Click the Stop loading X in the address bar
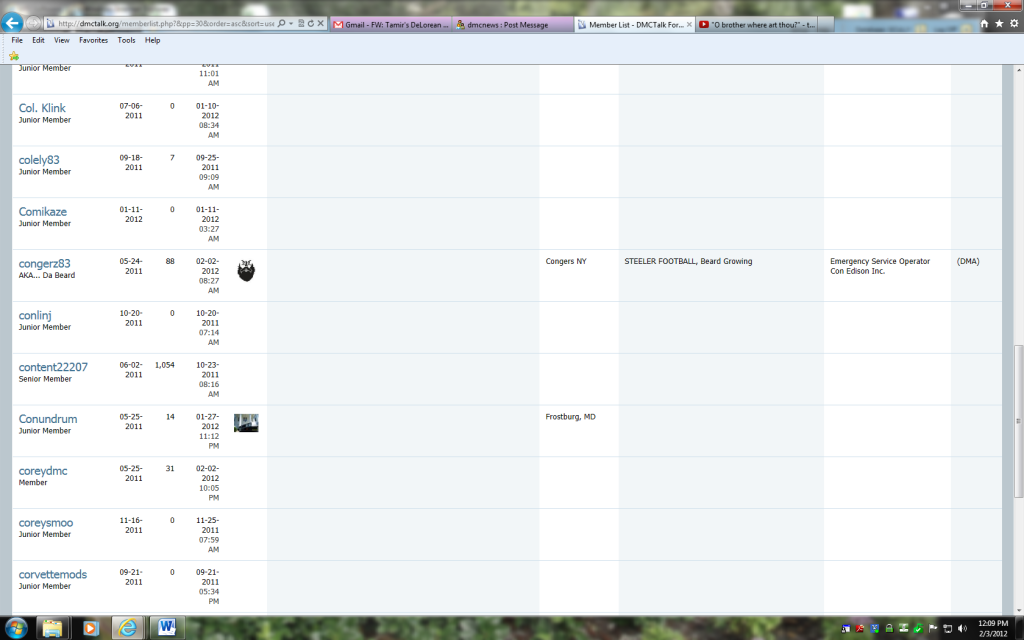 coord(321,24)
